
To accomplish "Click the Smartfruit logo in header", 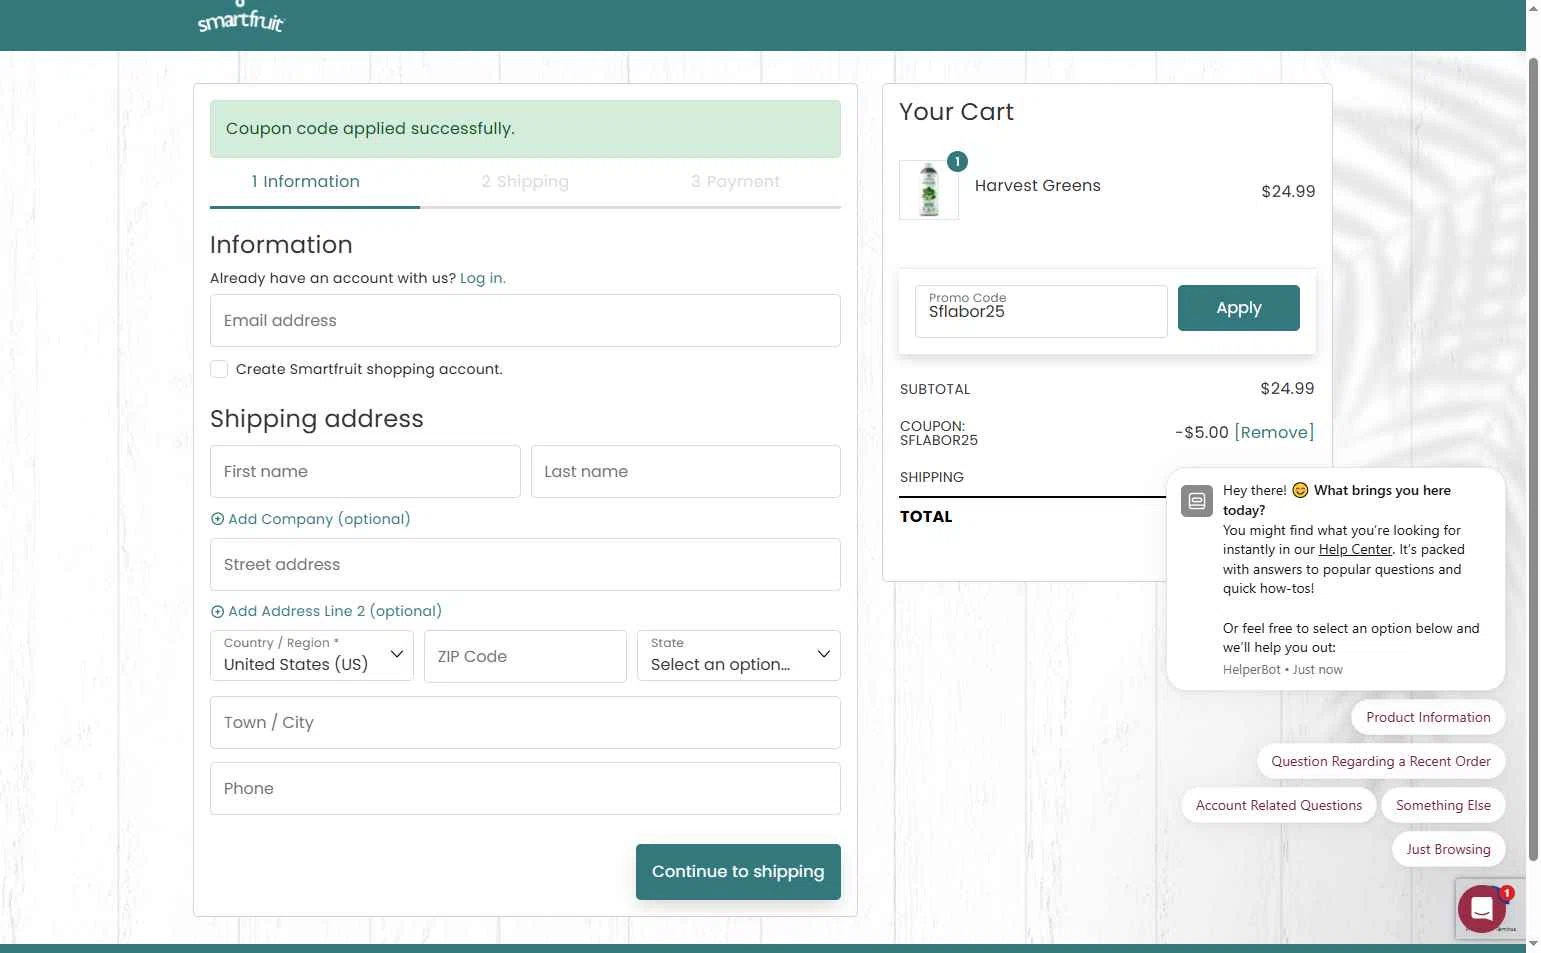I will pyautogui.click(x=240, y=17).
